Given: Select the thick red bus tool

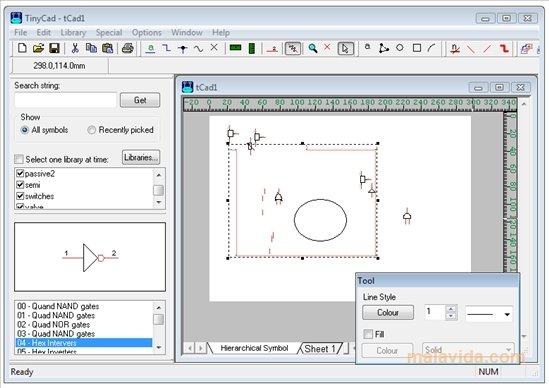Looking at the screenshot, I should pyautogui.click(x=503, y=48).
